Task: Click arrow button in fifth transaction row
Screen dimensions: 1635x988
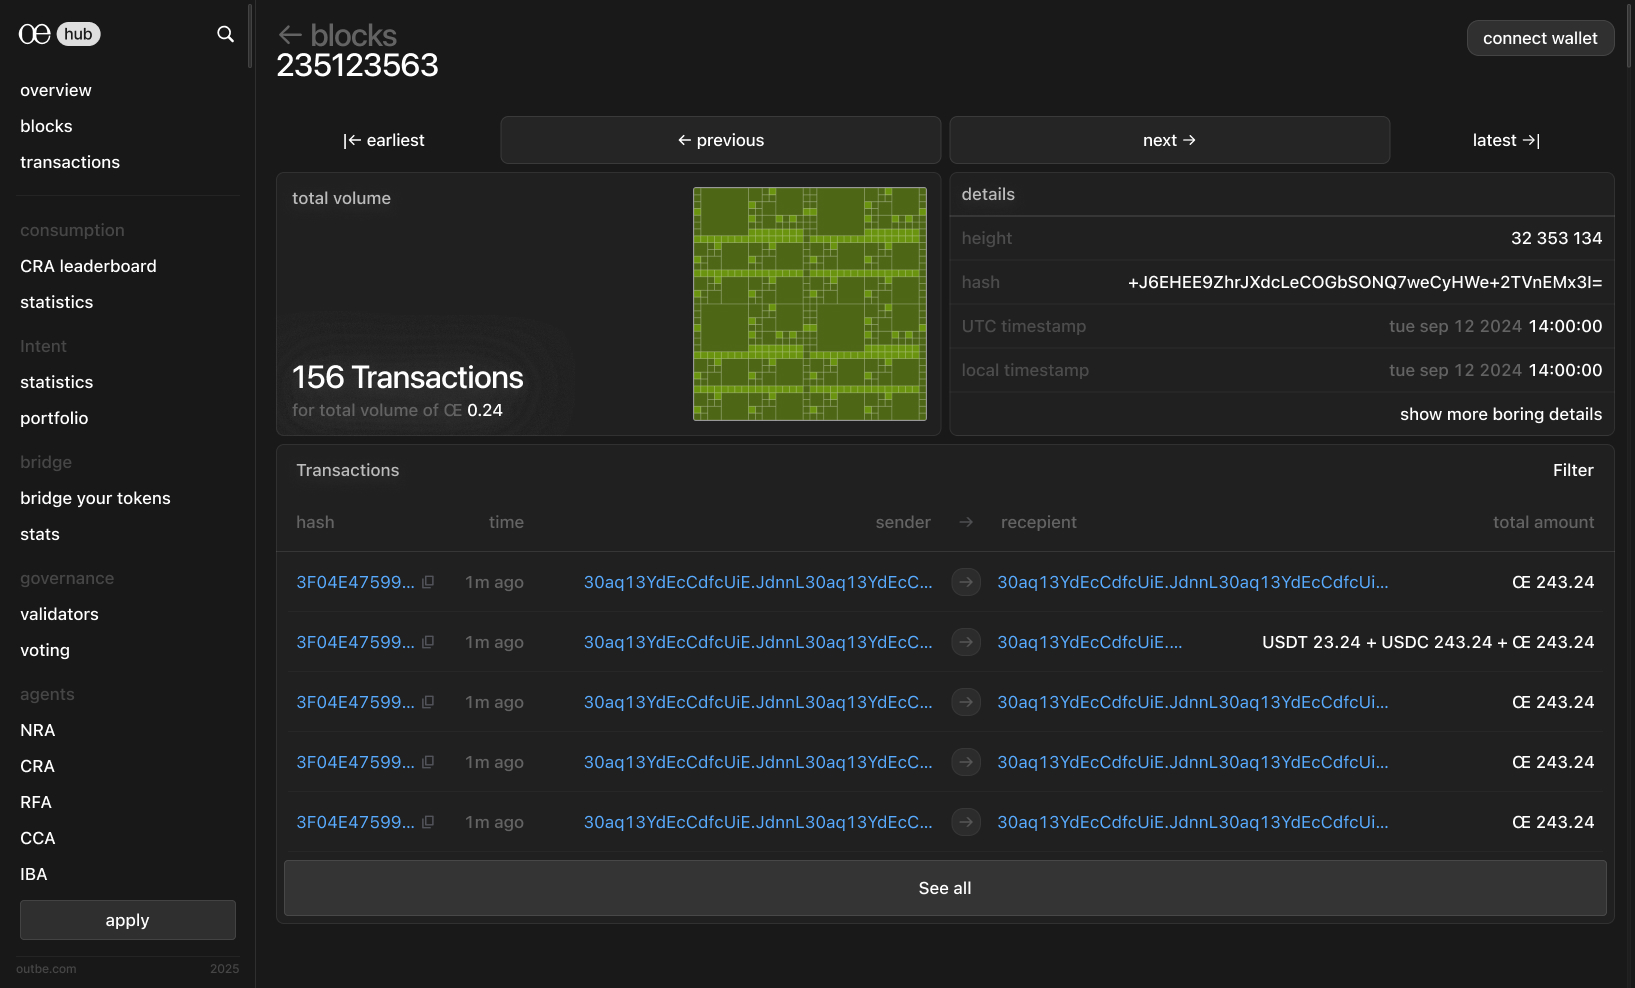Action: pyautogui.click(x=966, y=822)
